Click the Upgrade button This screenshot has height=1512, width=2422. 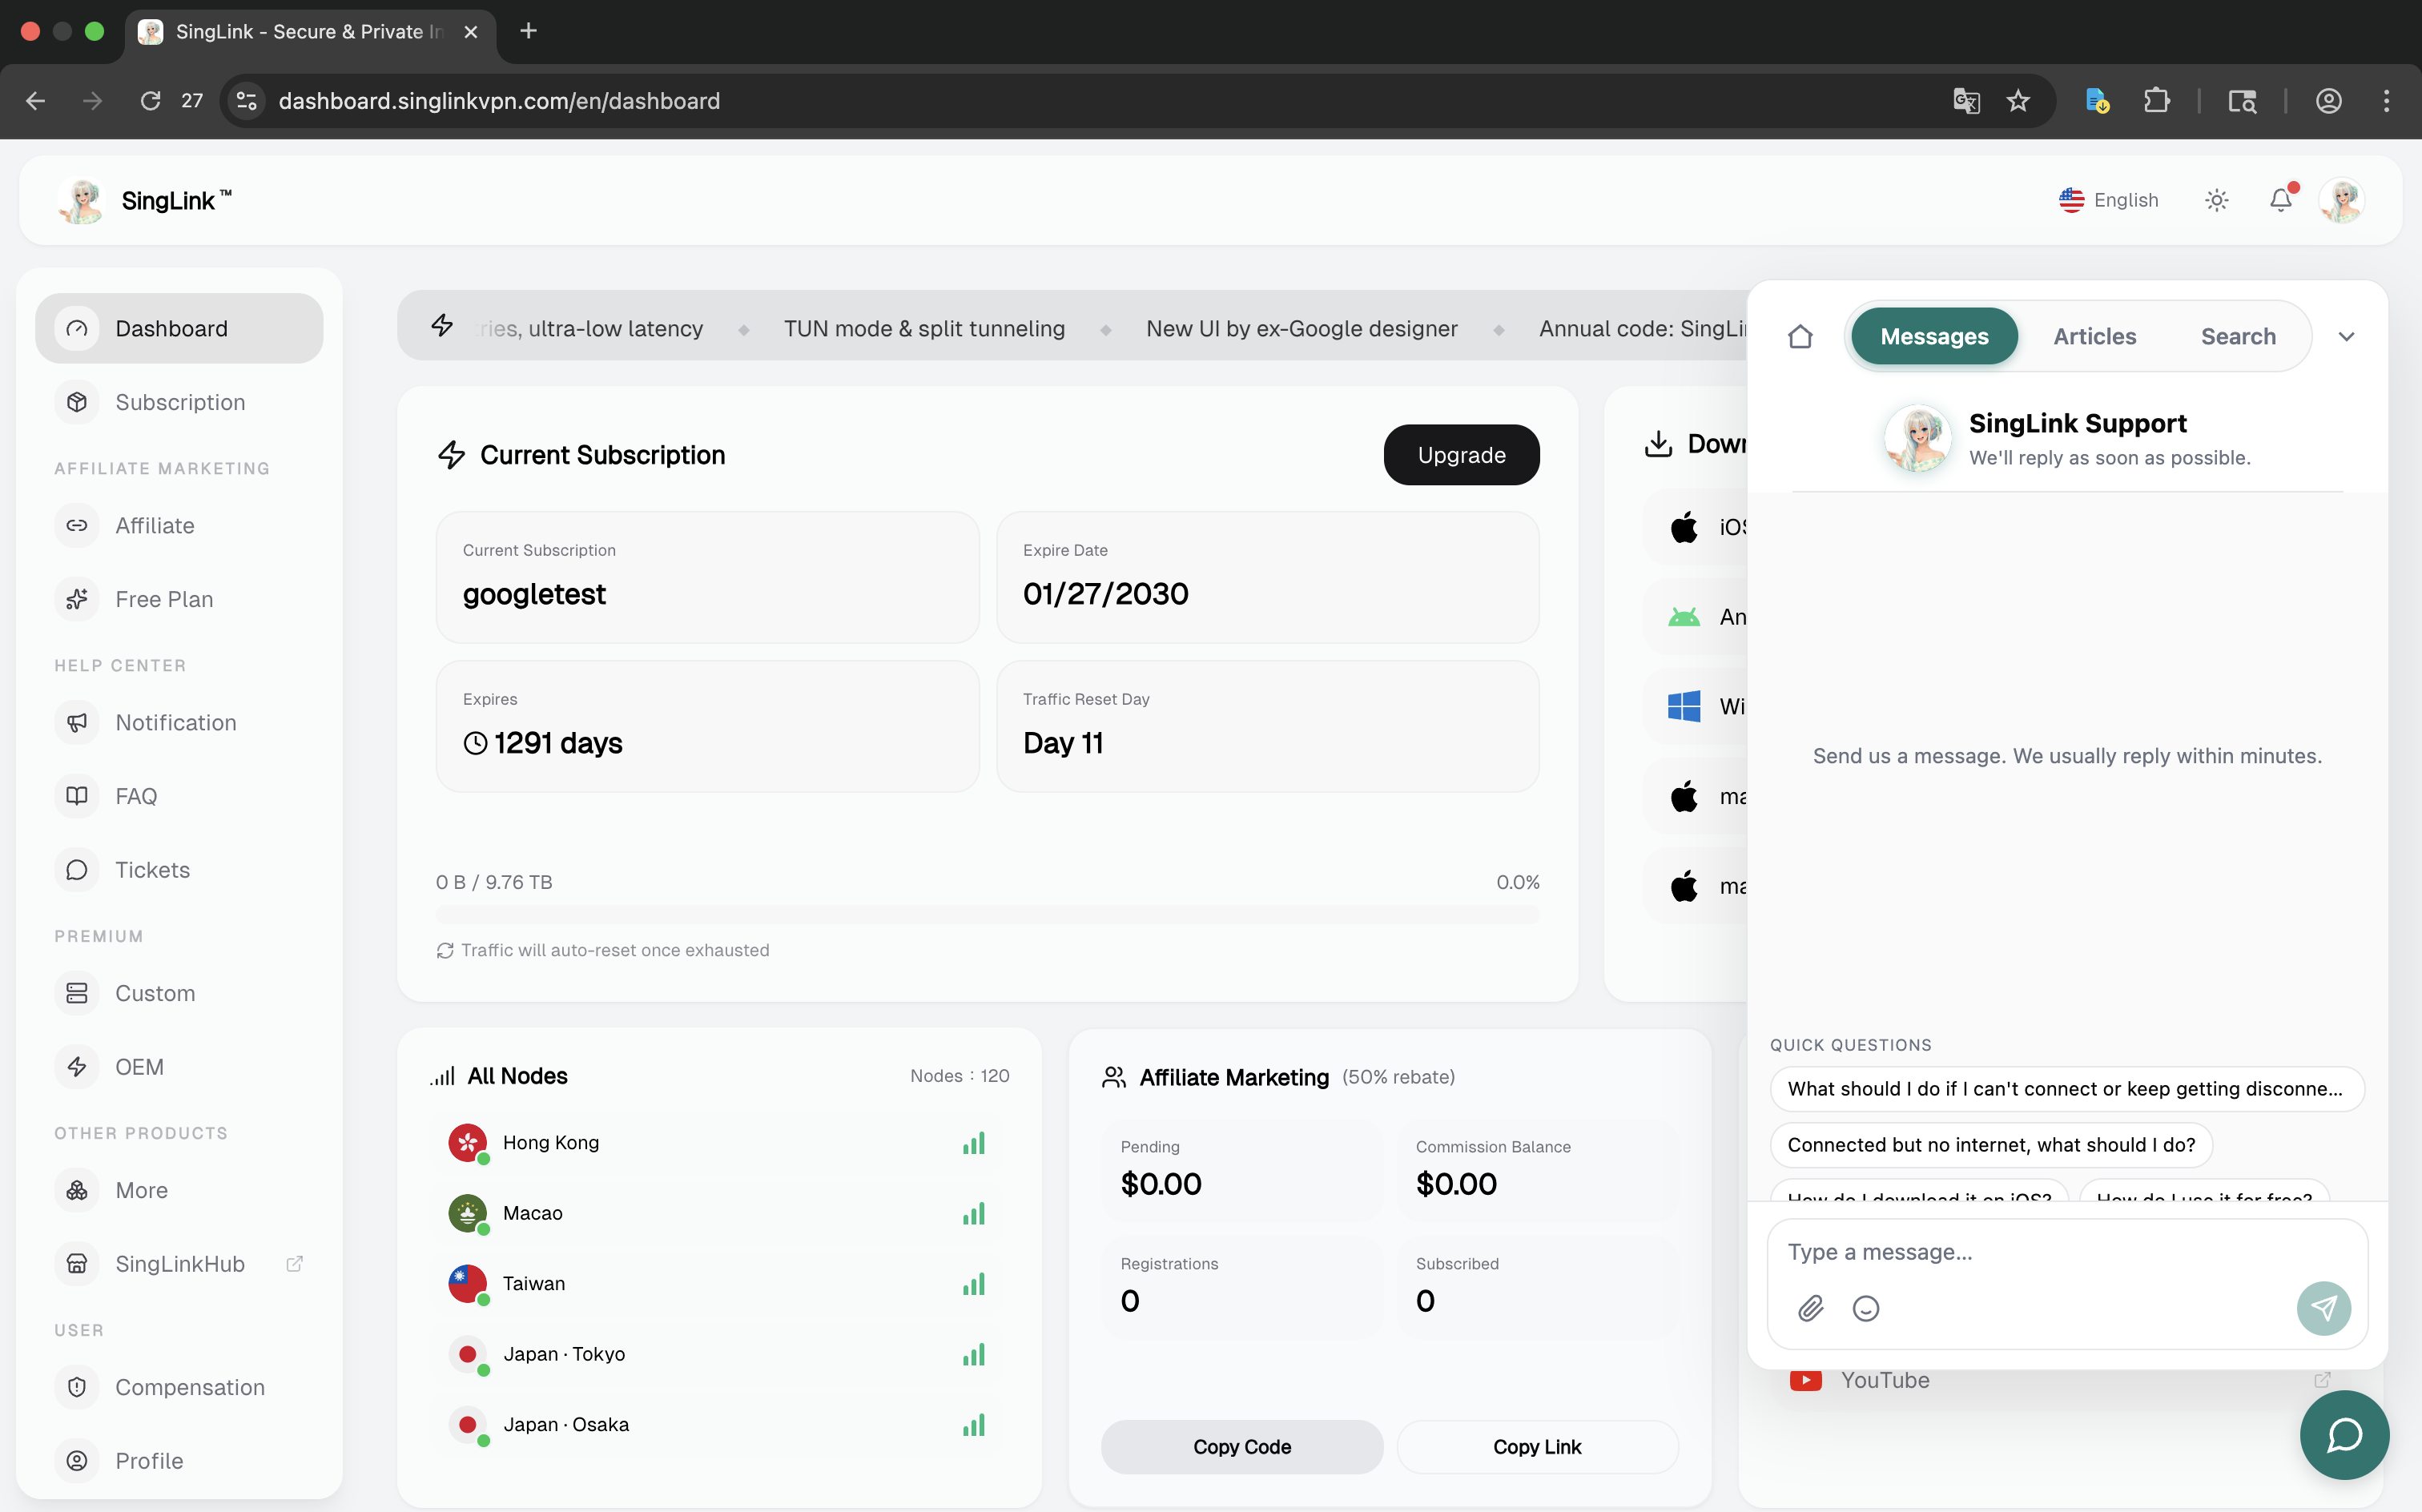pyautogui.click(x=1461, y=455)
